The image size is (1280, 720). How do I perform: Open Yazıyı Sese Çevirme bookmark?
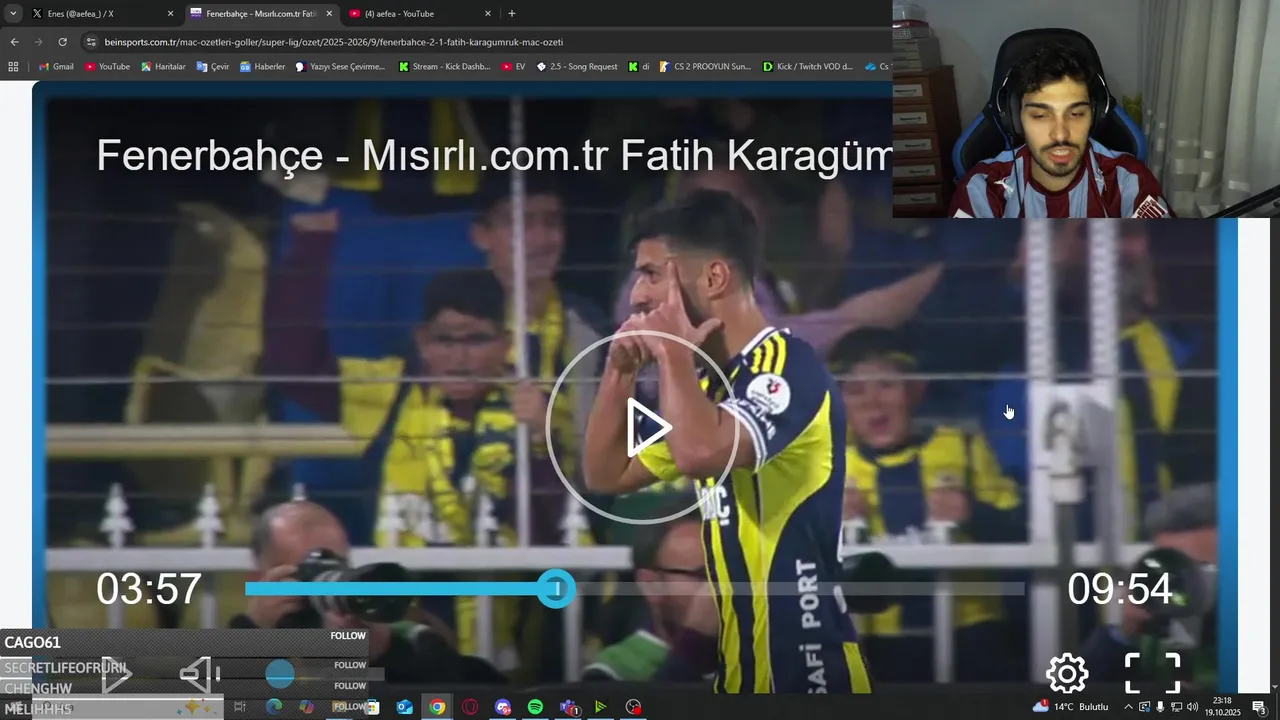tap(340, 67)
